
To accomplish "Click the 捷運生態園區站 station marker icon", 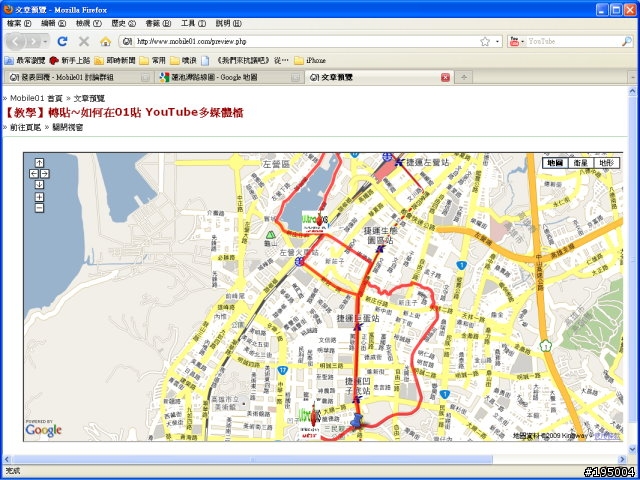I will 380,249.
